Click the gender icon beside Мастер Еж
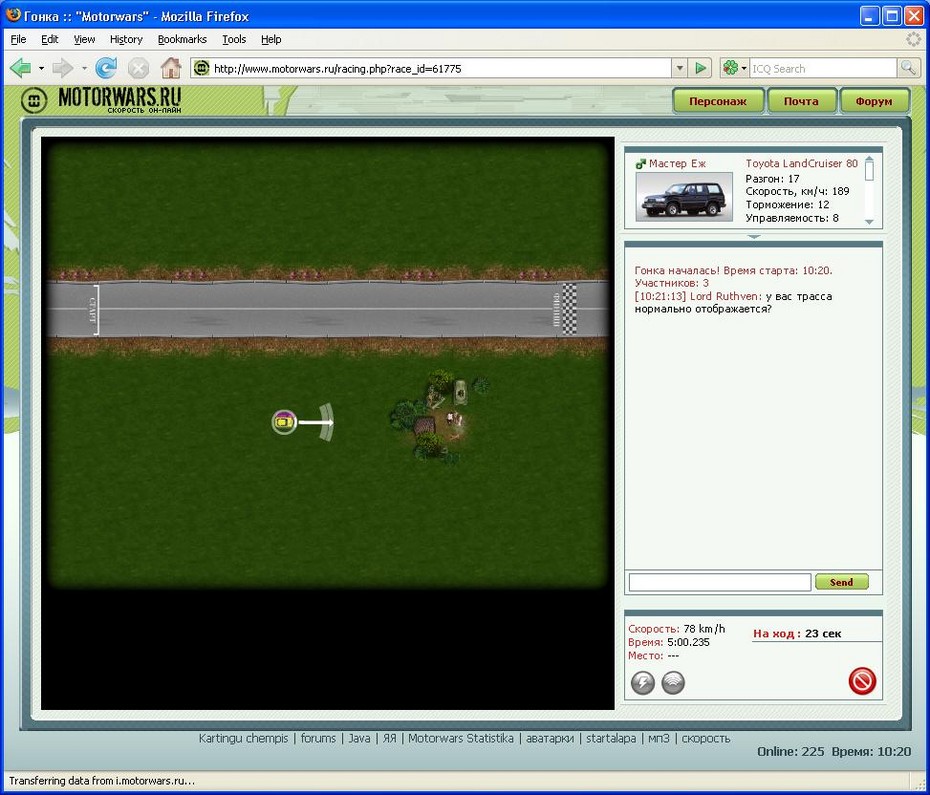This screenshot has height=795, width=930. tap(641, 164)
